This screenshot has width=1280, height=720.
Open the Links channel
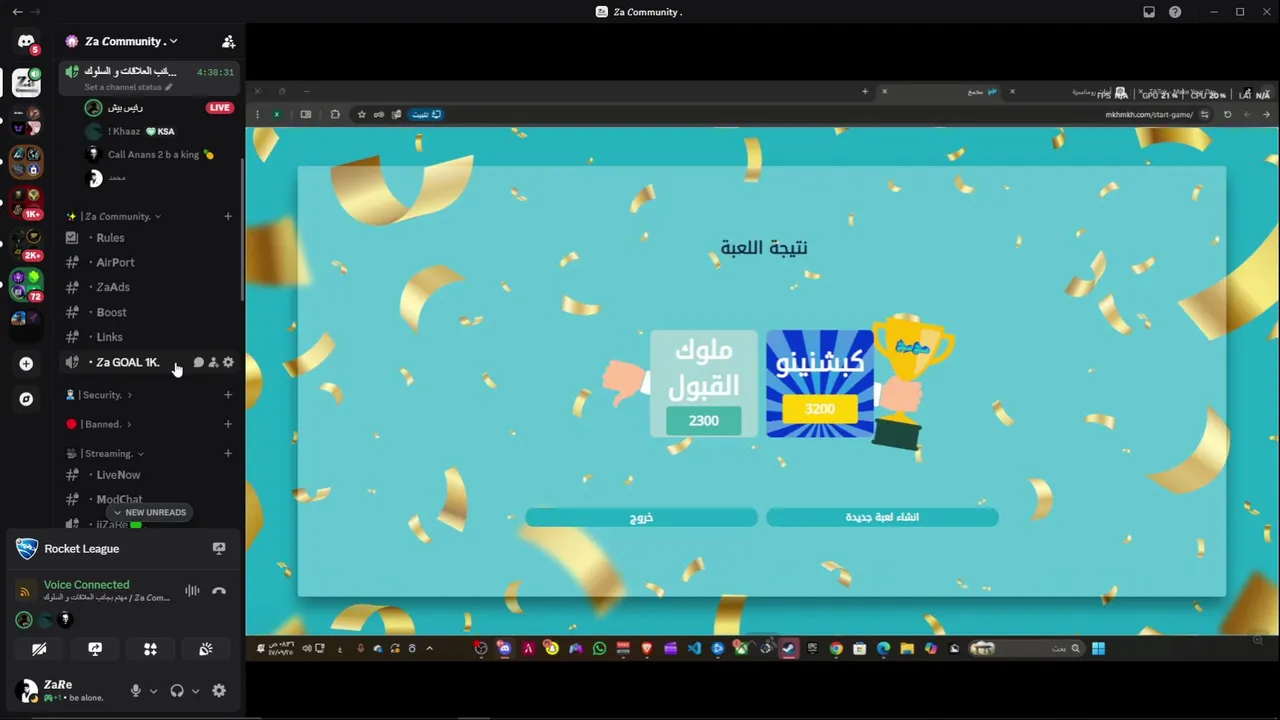click(150, 337)
